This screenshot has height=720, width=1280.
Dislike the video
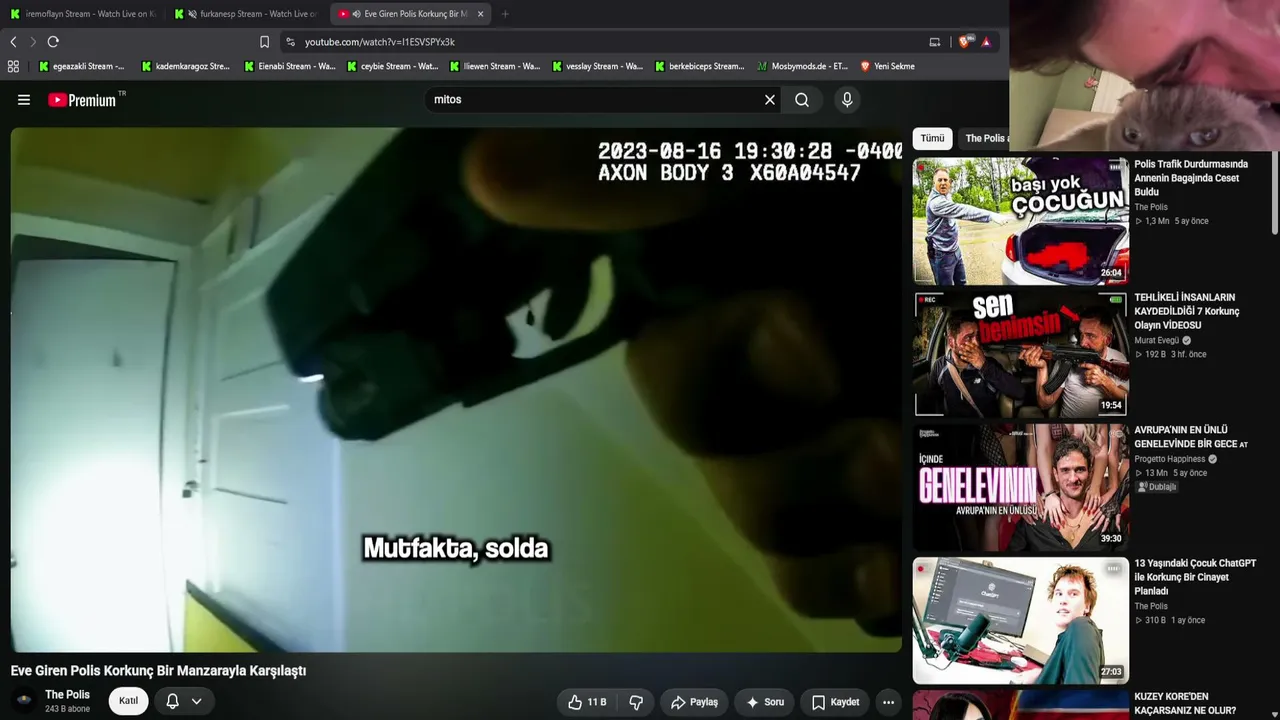pyautogui.click(x=636, y=702)
